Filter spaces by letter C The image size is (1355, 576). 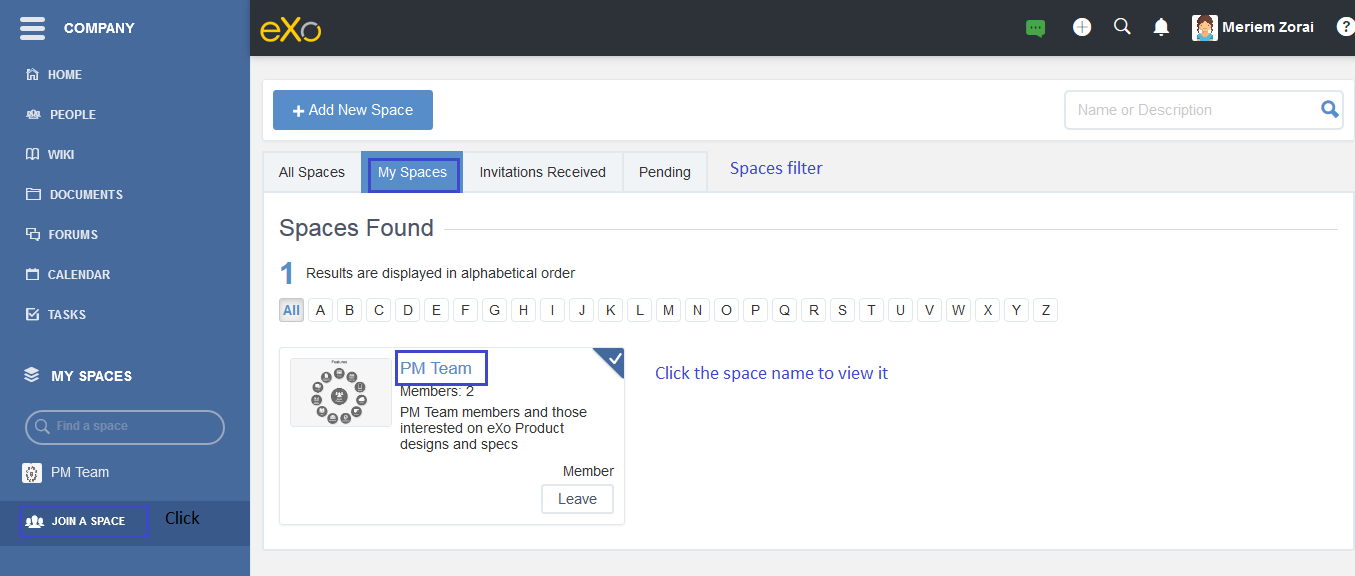click(378, 310)
